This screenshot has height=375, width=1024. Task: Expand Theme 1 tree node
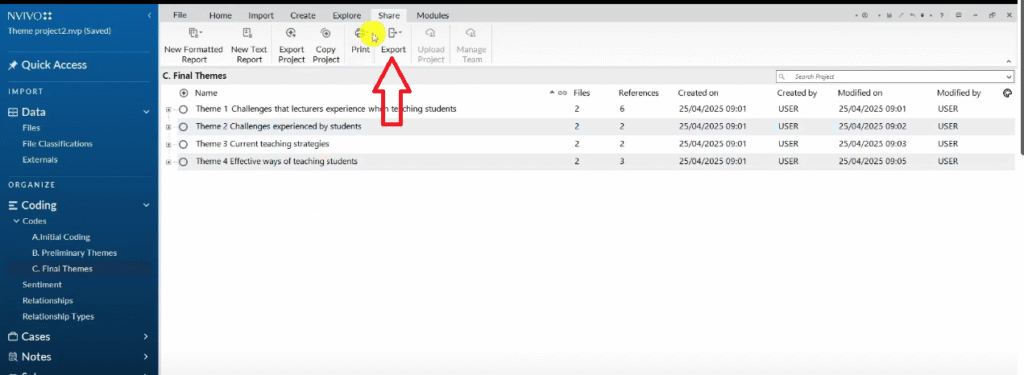click(x=168, y=109)
